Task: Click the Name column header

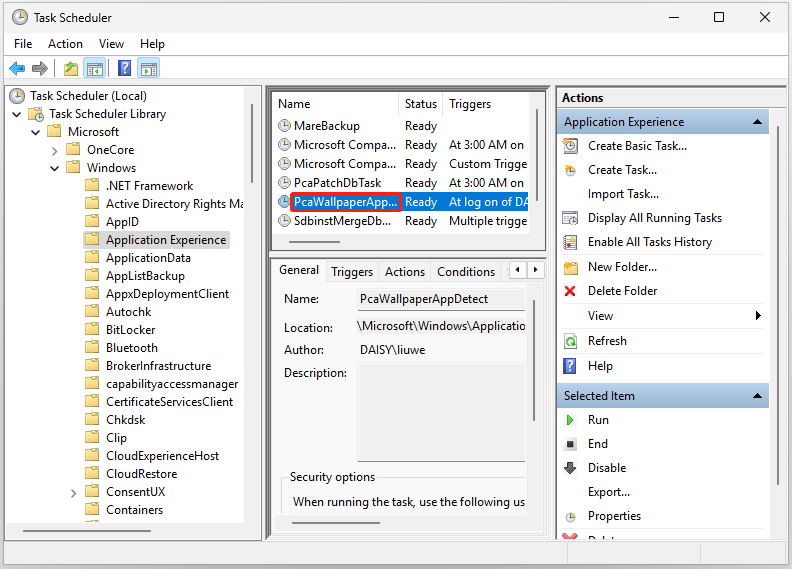Action: coord(336,104)
